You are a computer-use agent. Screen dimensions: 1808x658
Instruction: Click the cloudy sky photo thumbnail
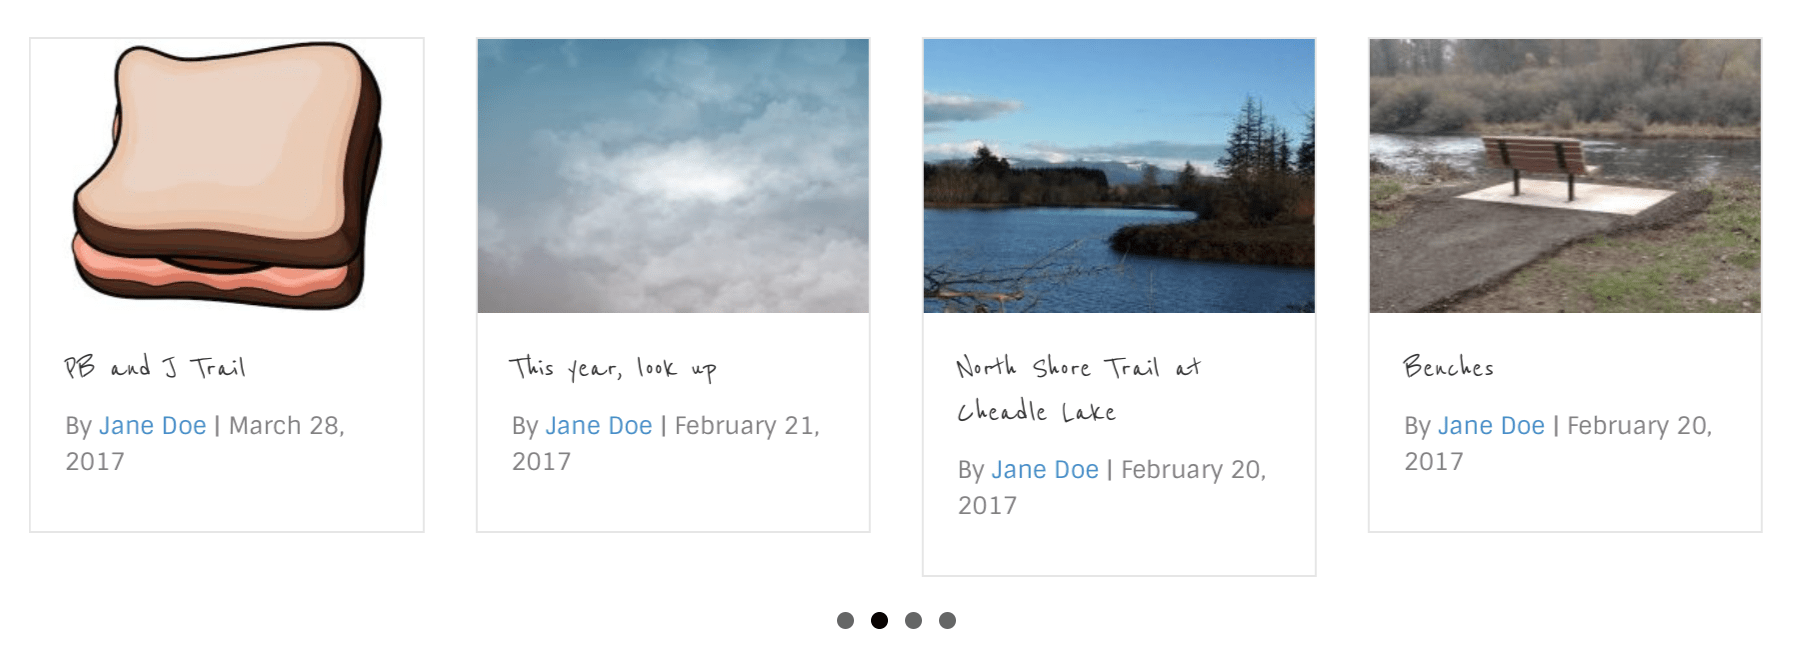[672, 175]
